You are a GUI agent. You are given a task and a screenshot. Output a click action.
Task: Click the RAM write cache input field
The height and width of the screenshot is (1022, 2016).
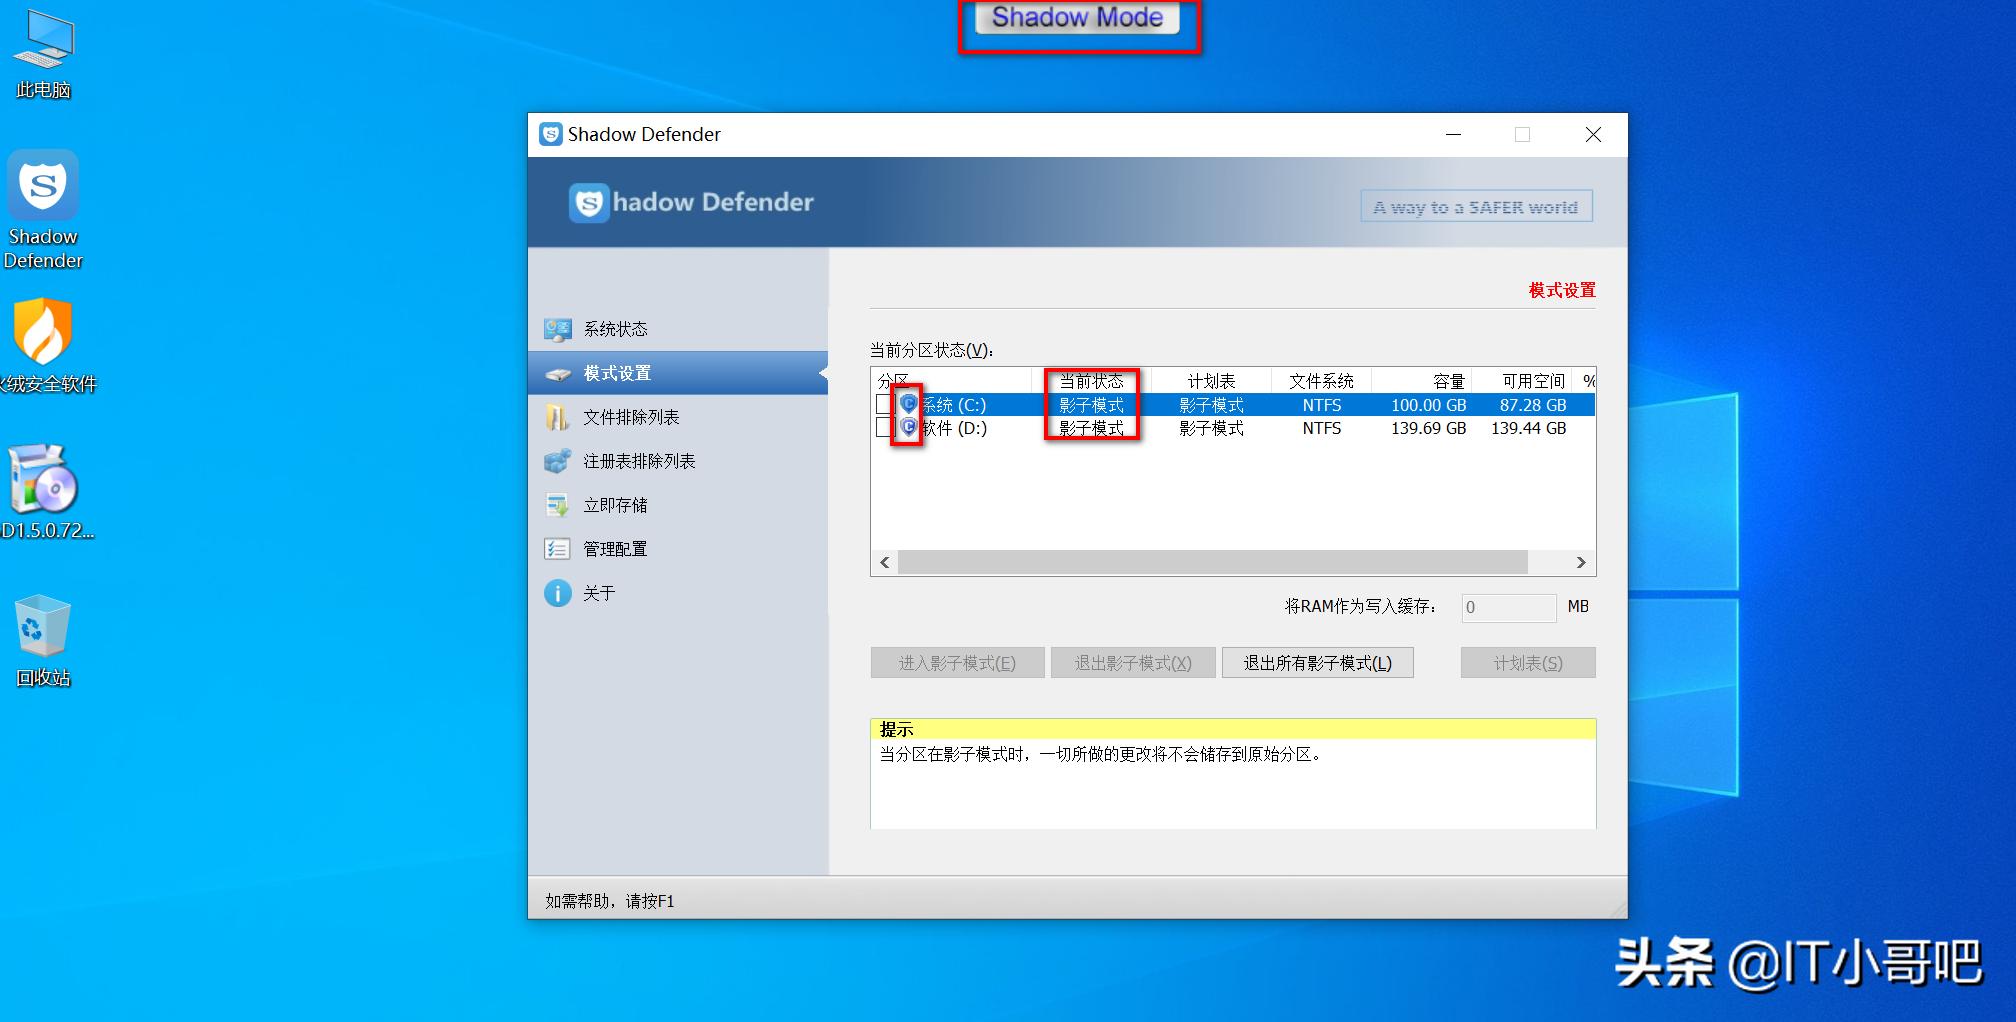pyautogui.click(x=1509, y=607)
